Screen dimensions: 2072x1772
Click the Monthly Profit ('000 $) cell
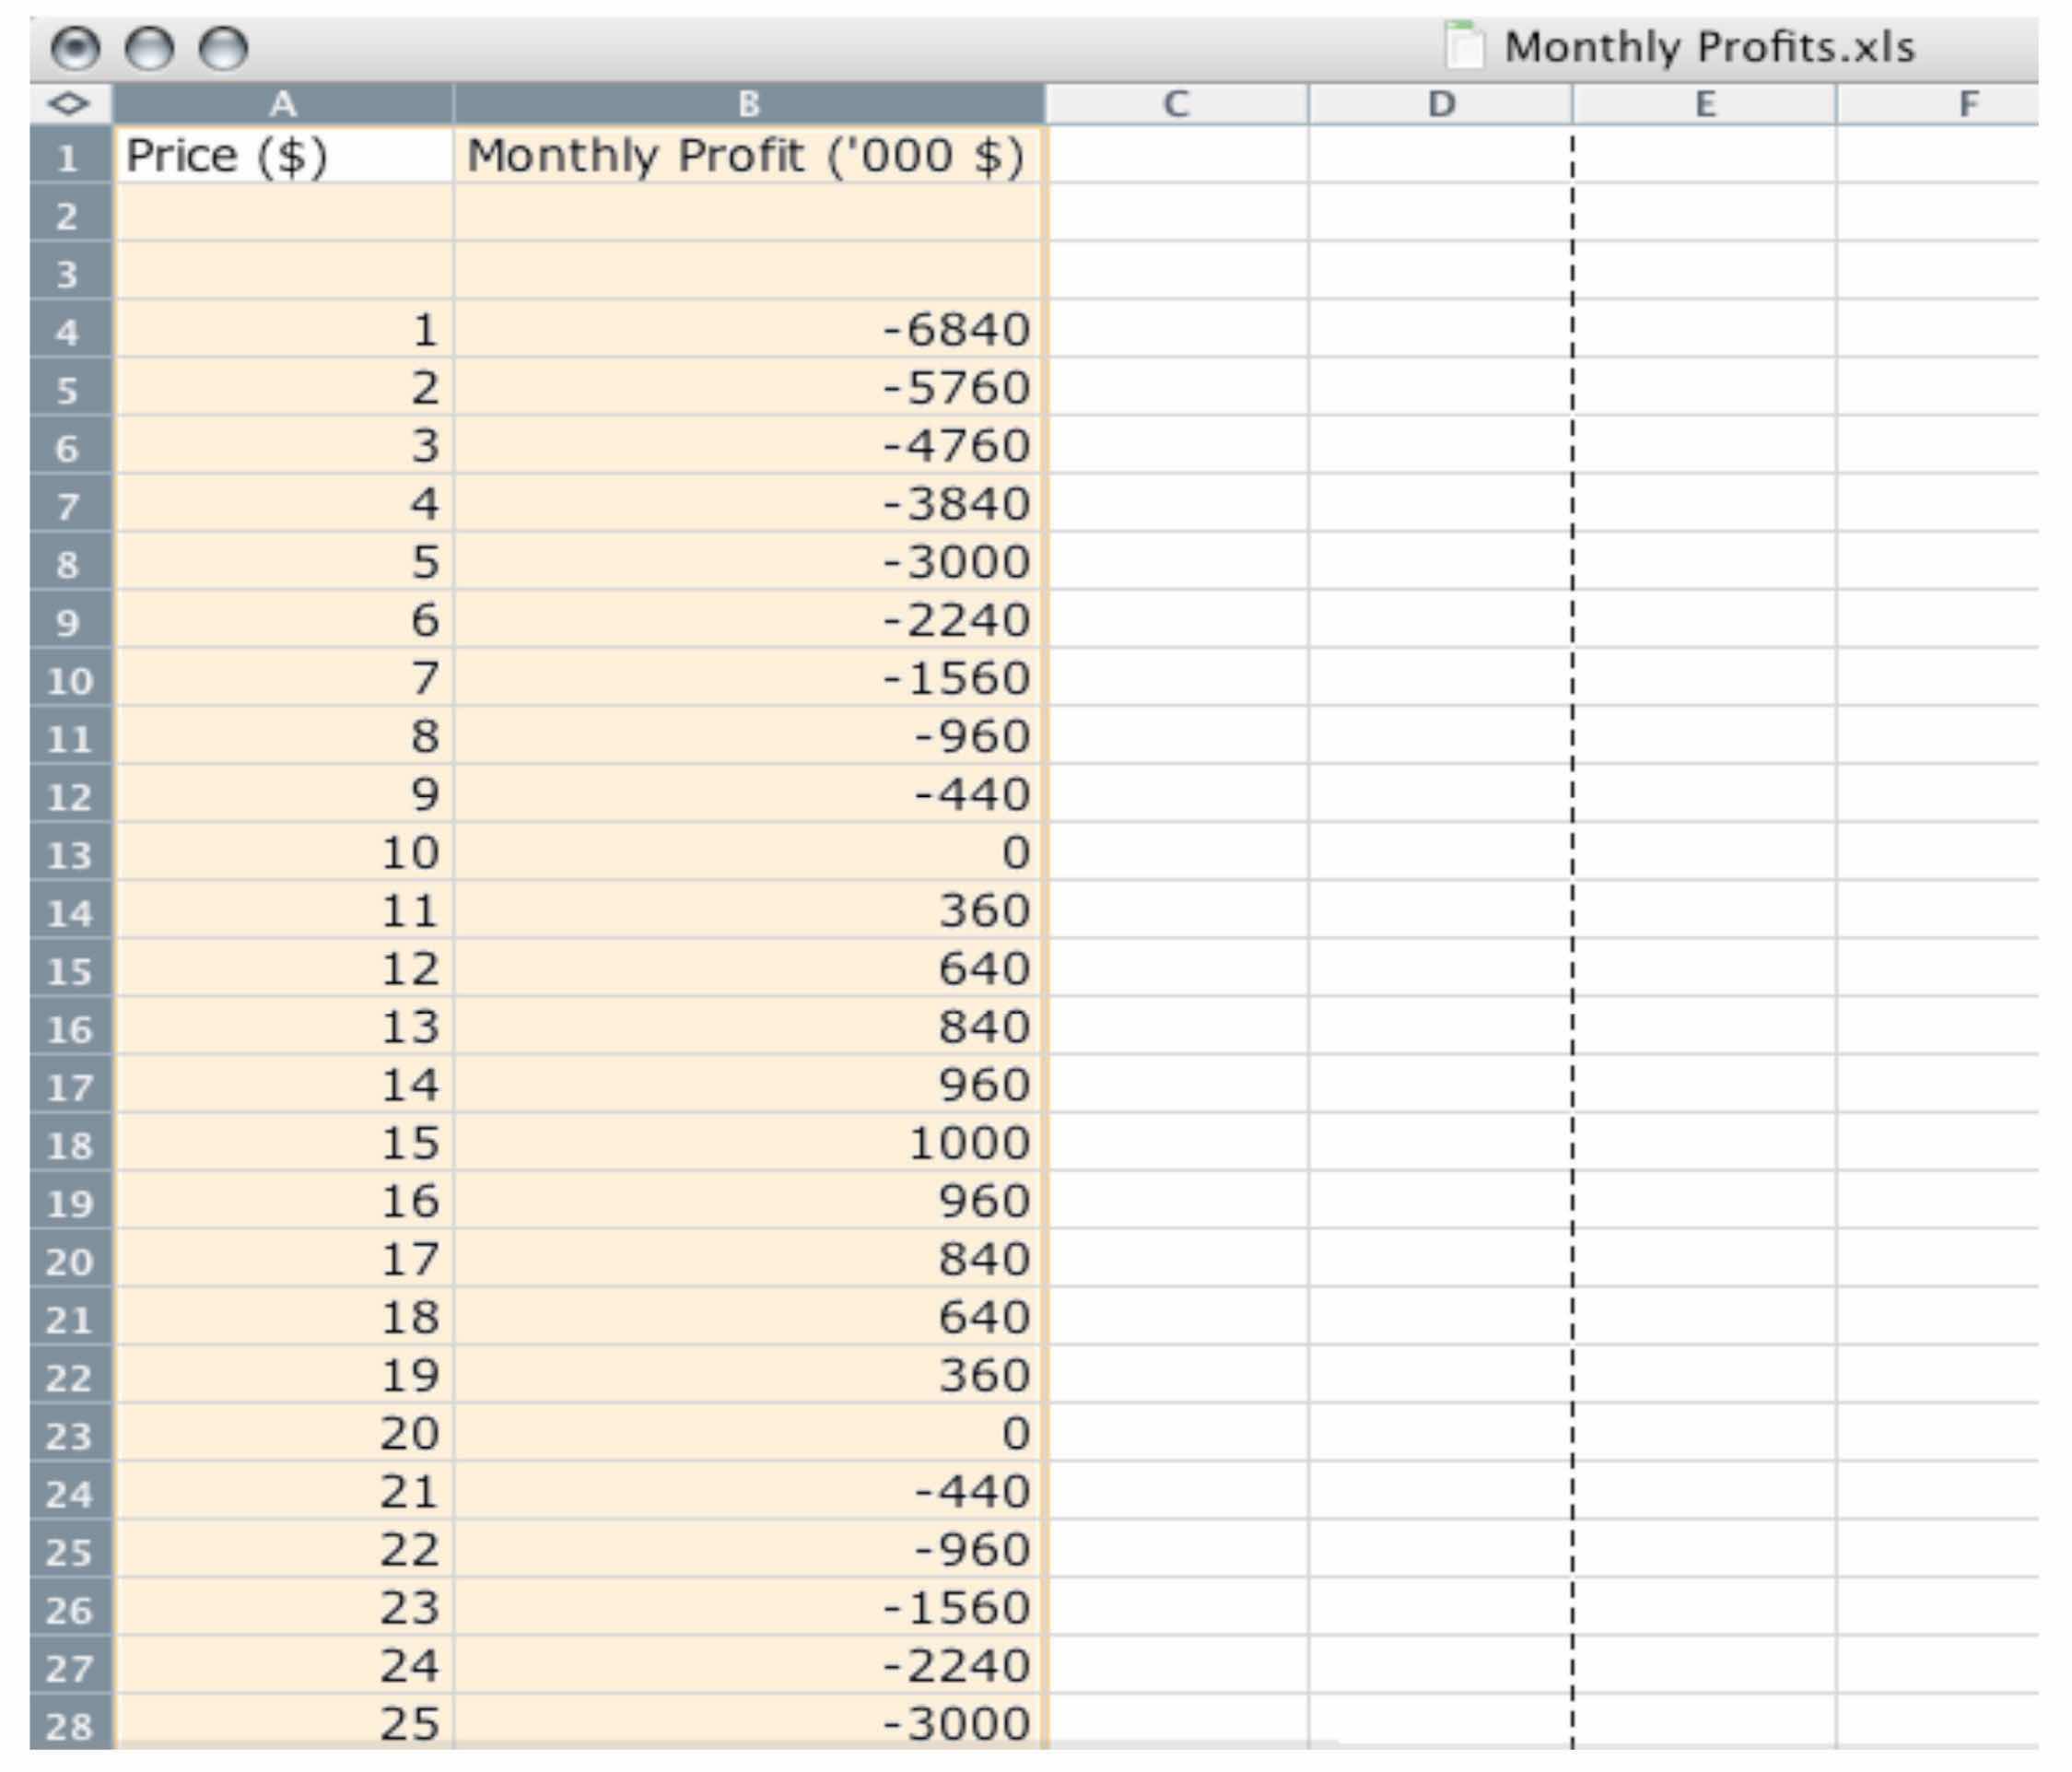coord(748,156)
